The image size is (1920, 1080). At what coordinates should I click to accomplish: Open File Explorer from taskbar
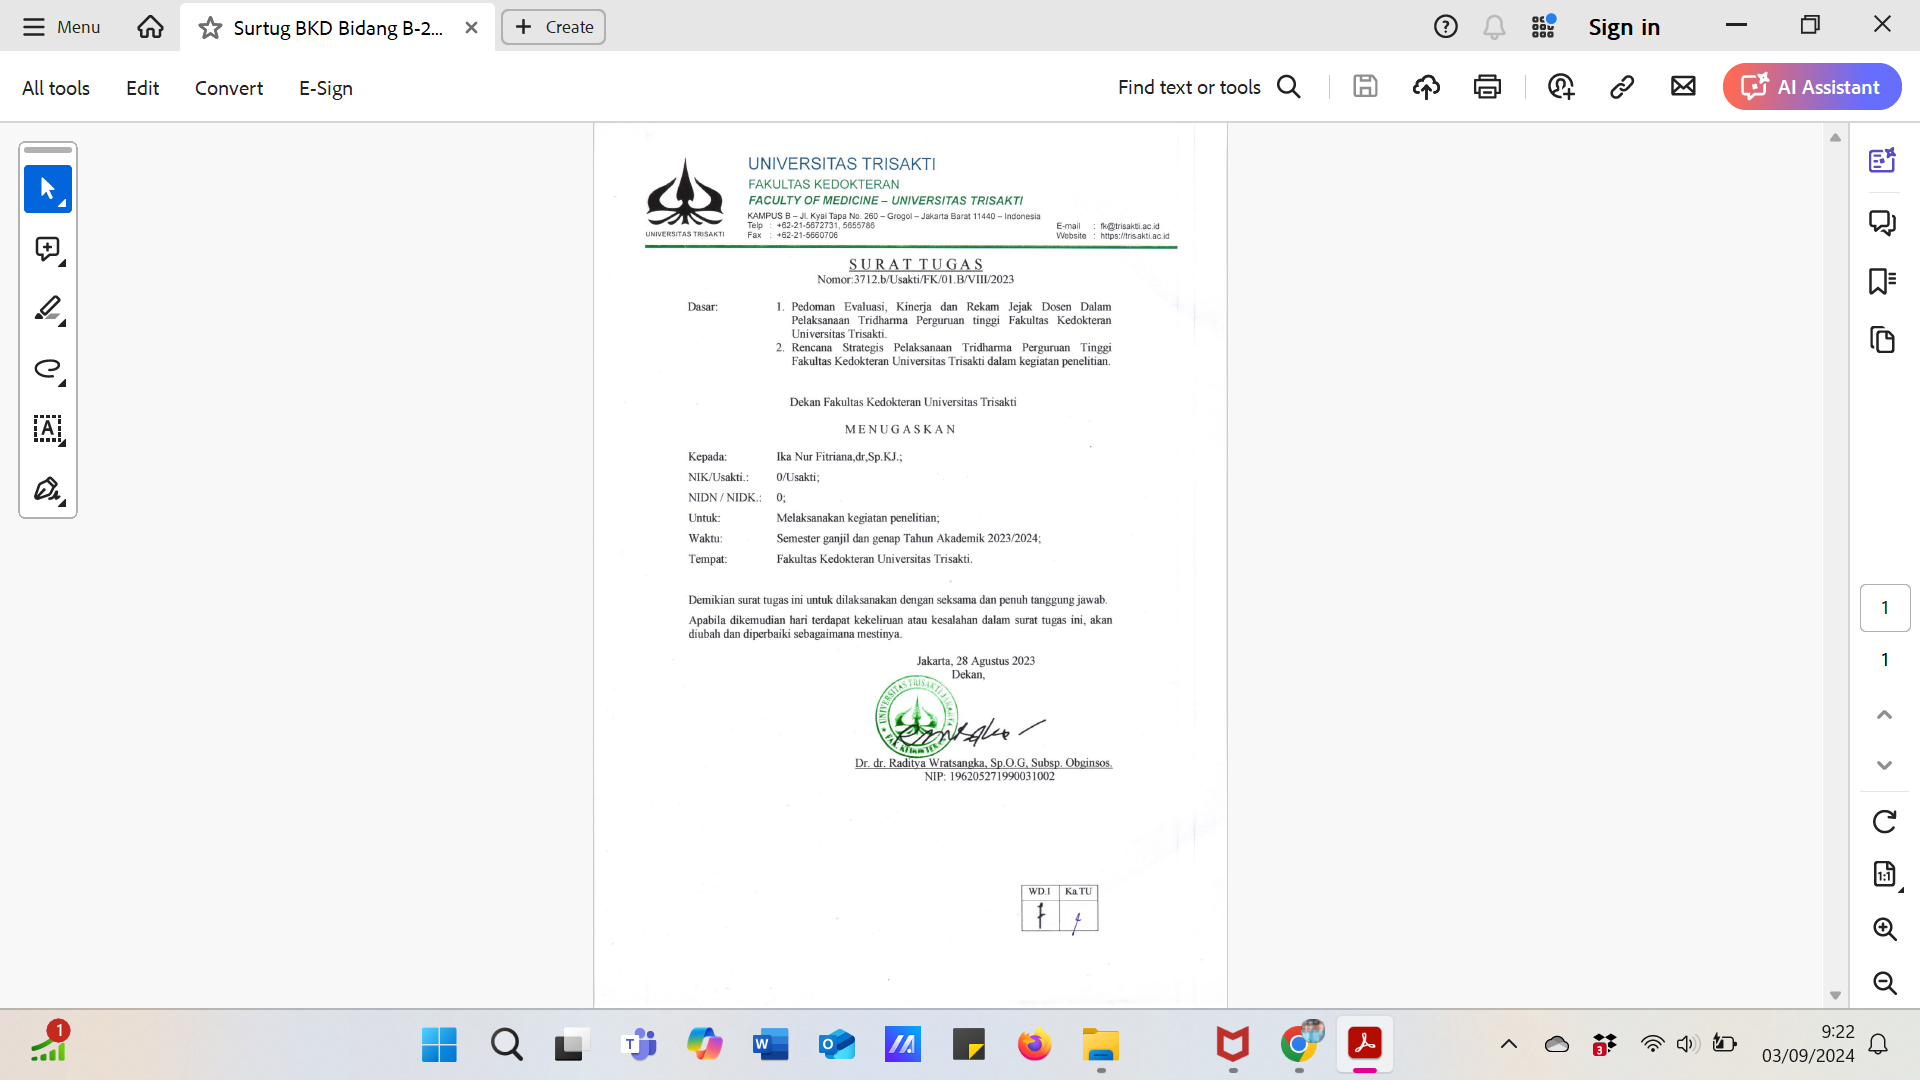pos(1100,1045)
